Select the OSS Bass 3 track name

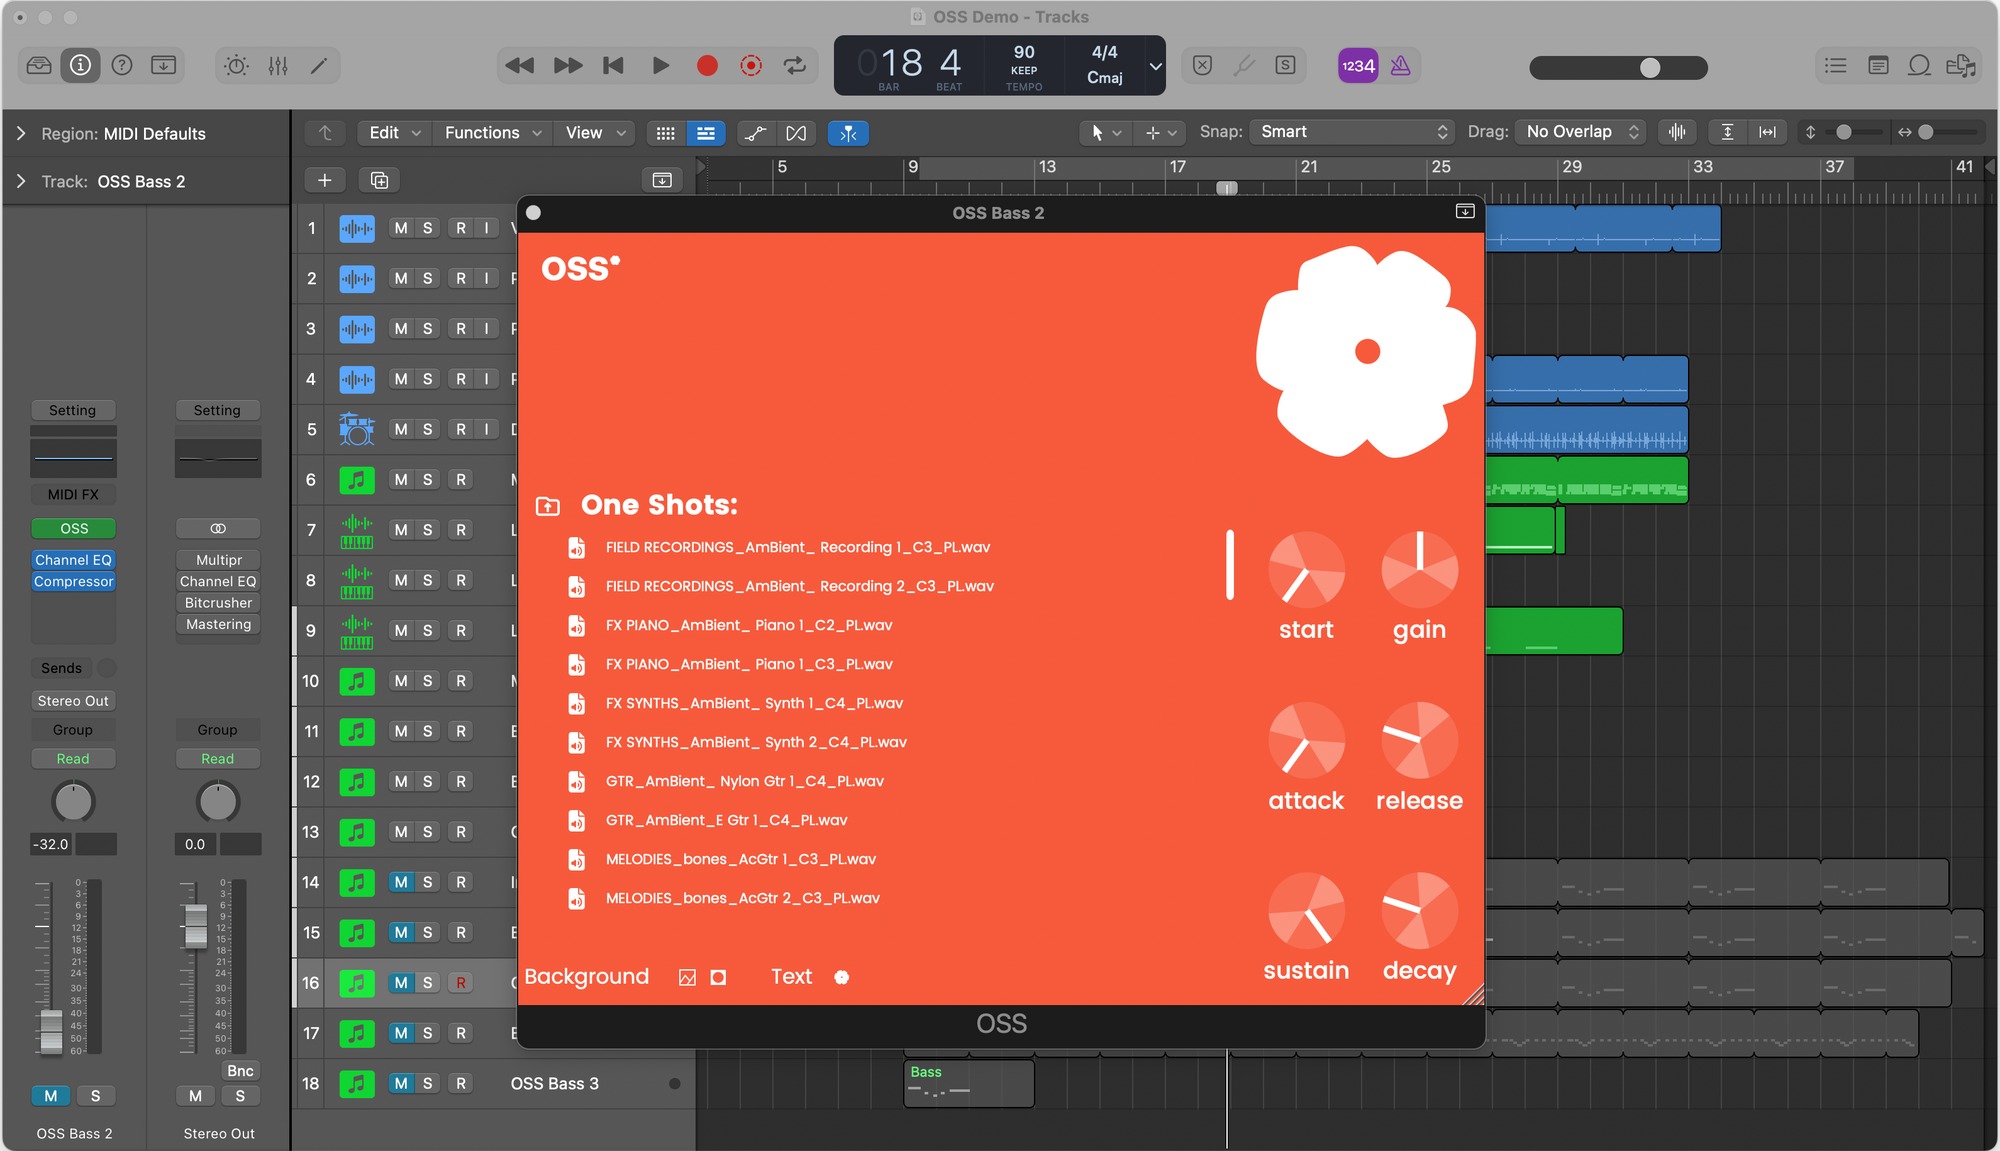click(555, 1084)
